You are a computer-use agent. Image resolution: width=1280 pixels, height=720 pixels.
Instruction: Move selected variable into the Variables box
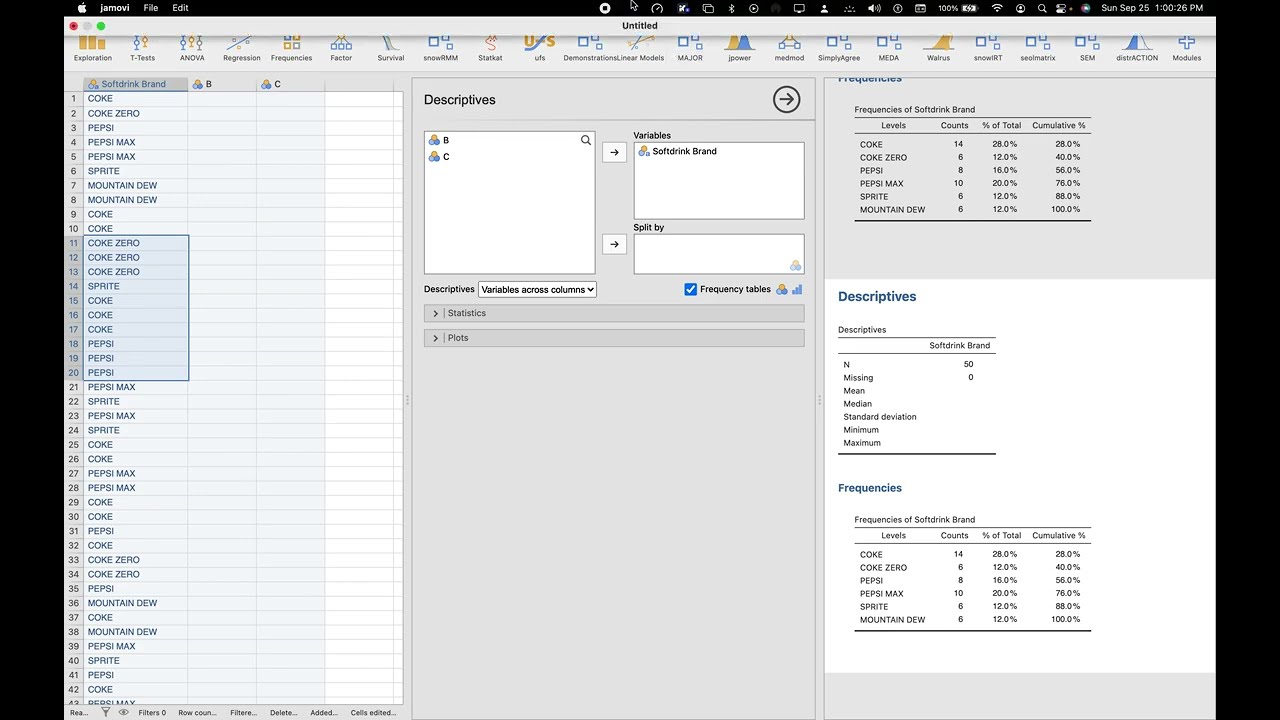point(614,152)
